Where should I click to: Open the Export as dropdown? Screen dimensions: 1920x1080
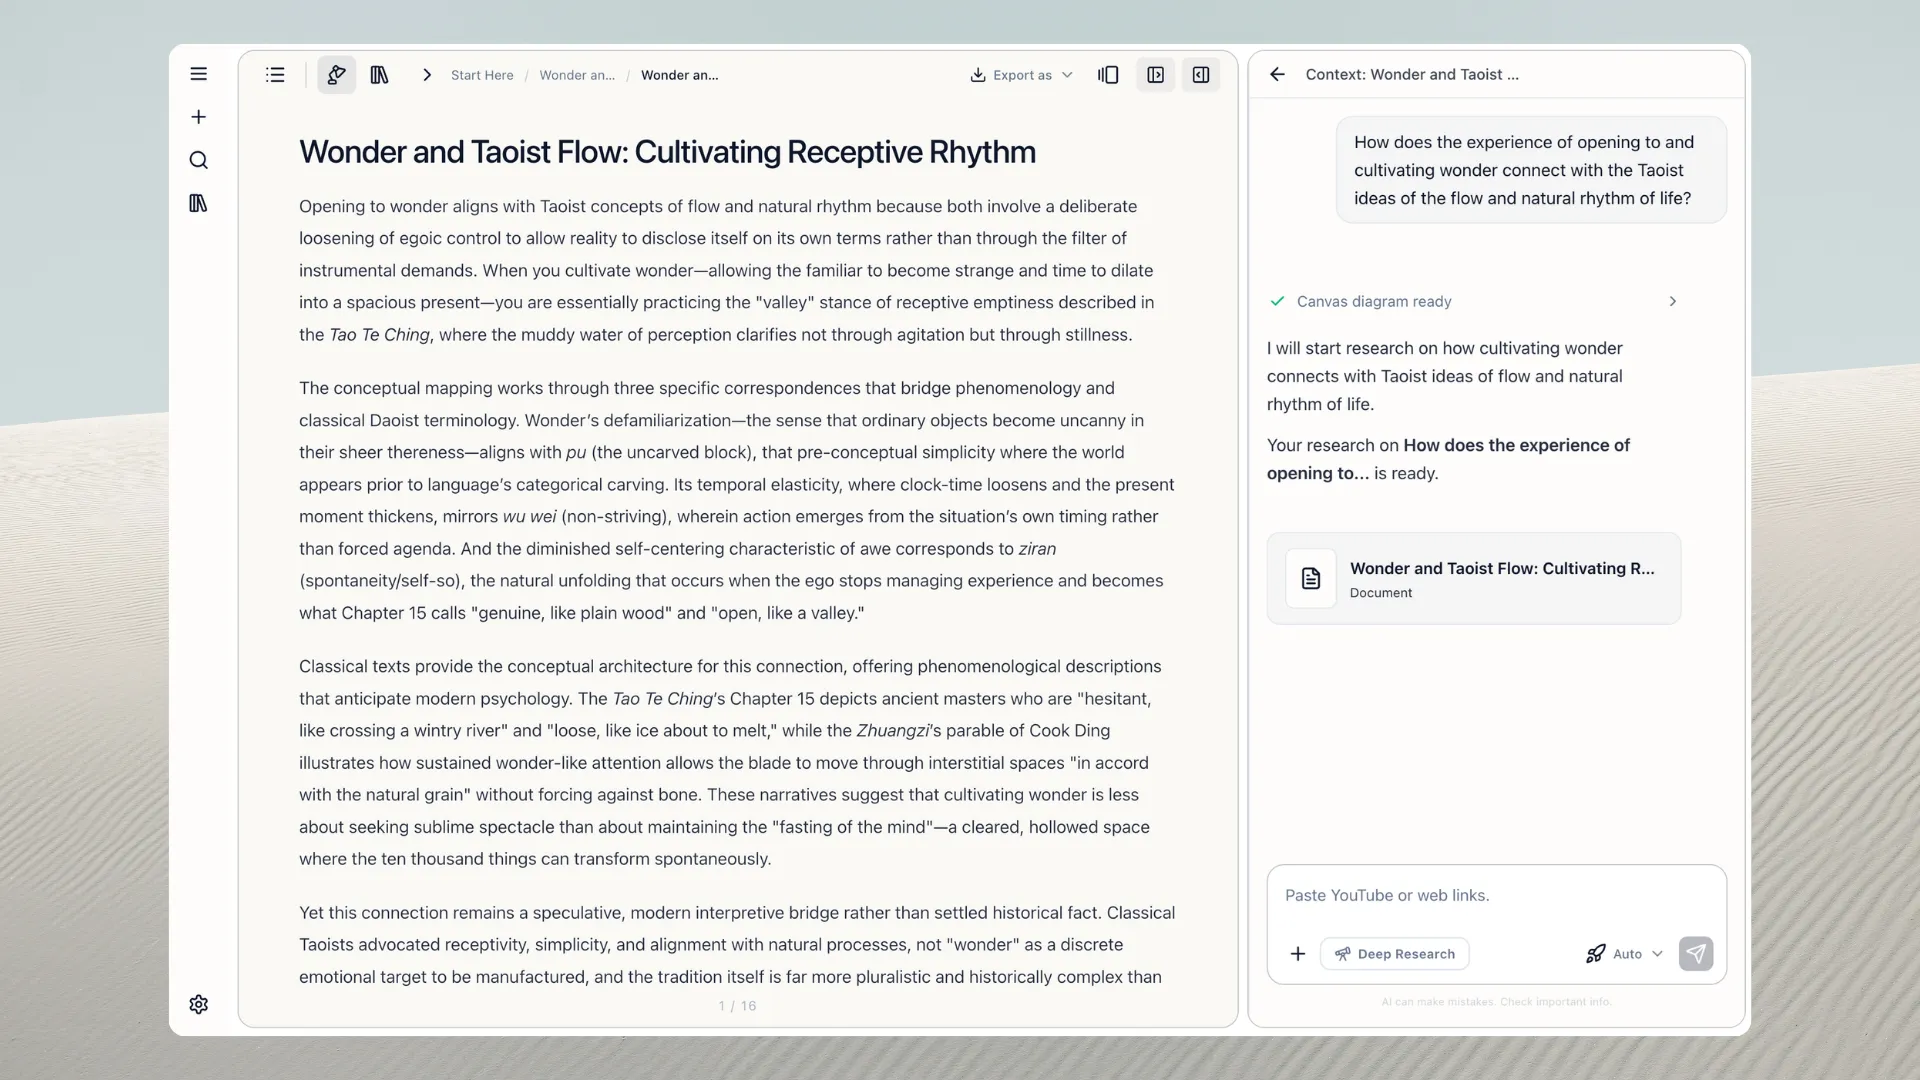(x=1022, y=75)
